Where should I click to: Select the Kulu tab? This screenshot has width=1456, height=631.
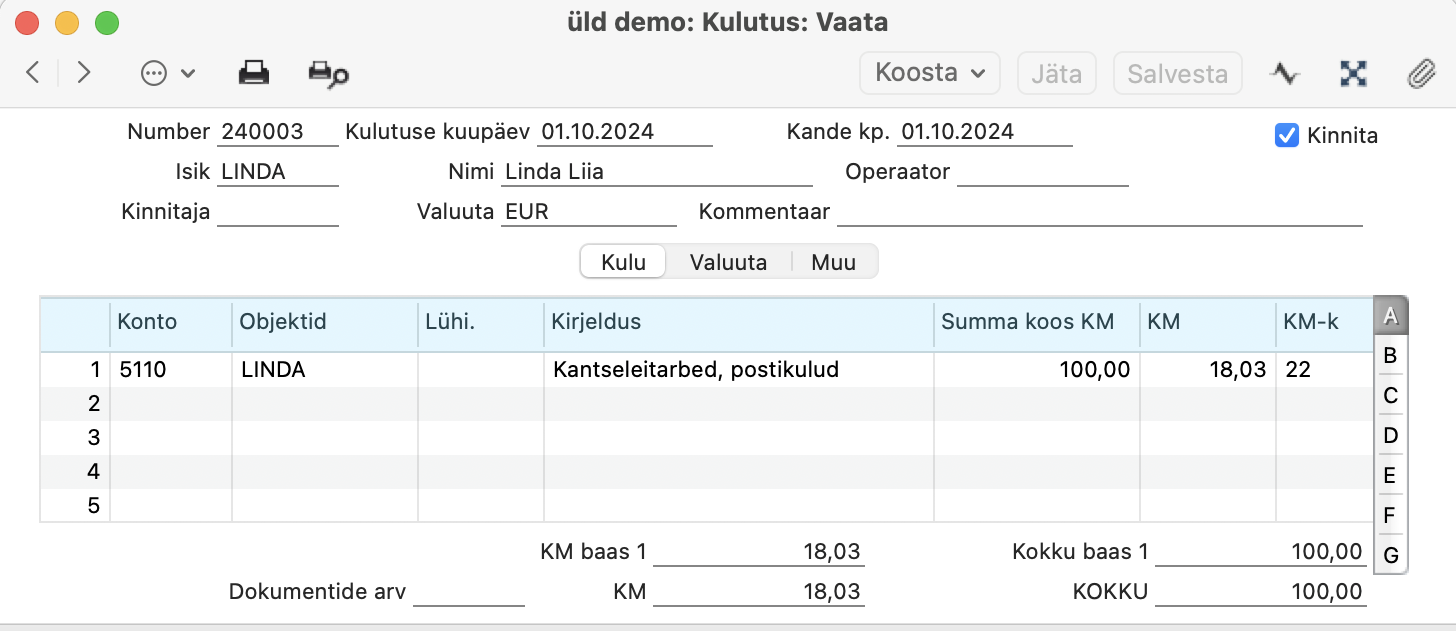pyautogui.click(x=623, y=262)
